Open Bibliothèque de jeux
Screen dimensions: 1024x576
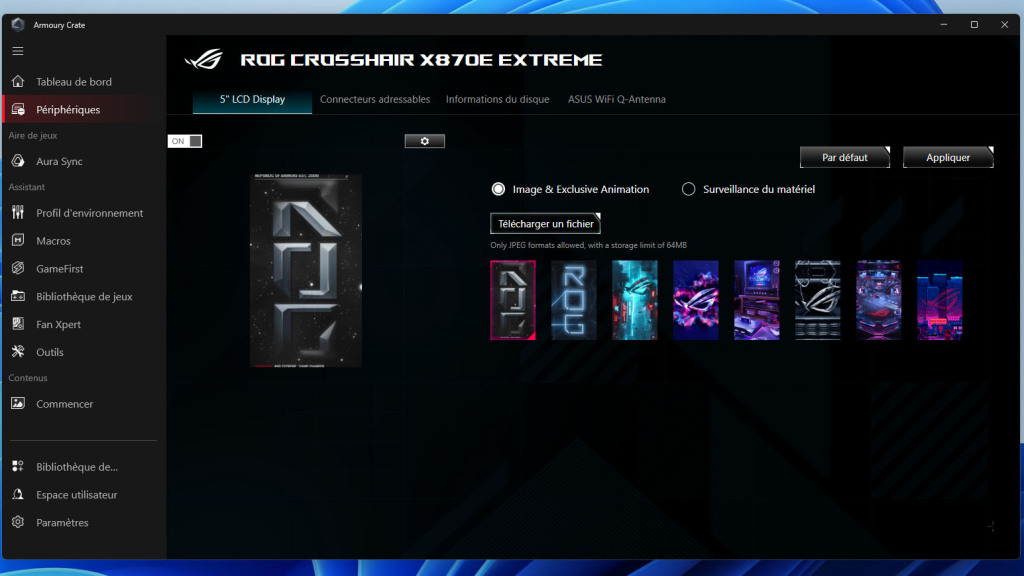click(84, 296)
